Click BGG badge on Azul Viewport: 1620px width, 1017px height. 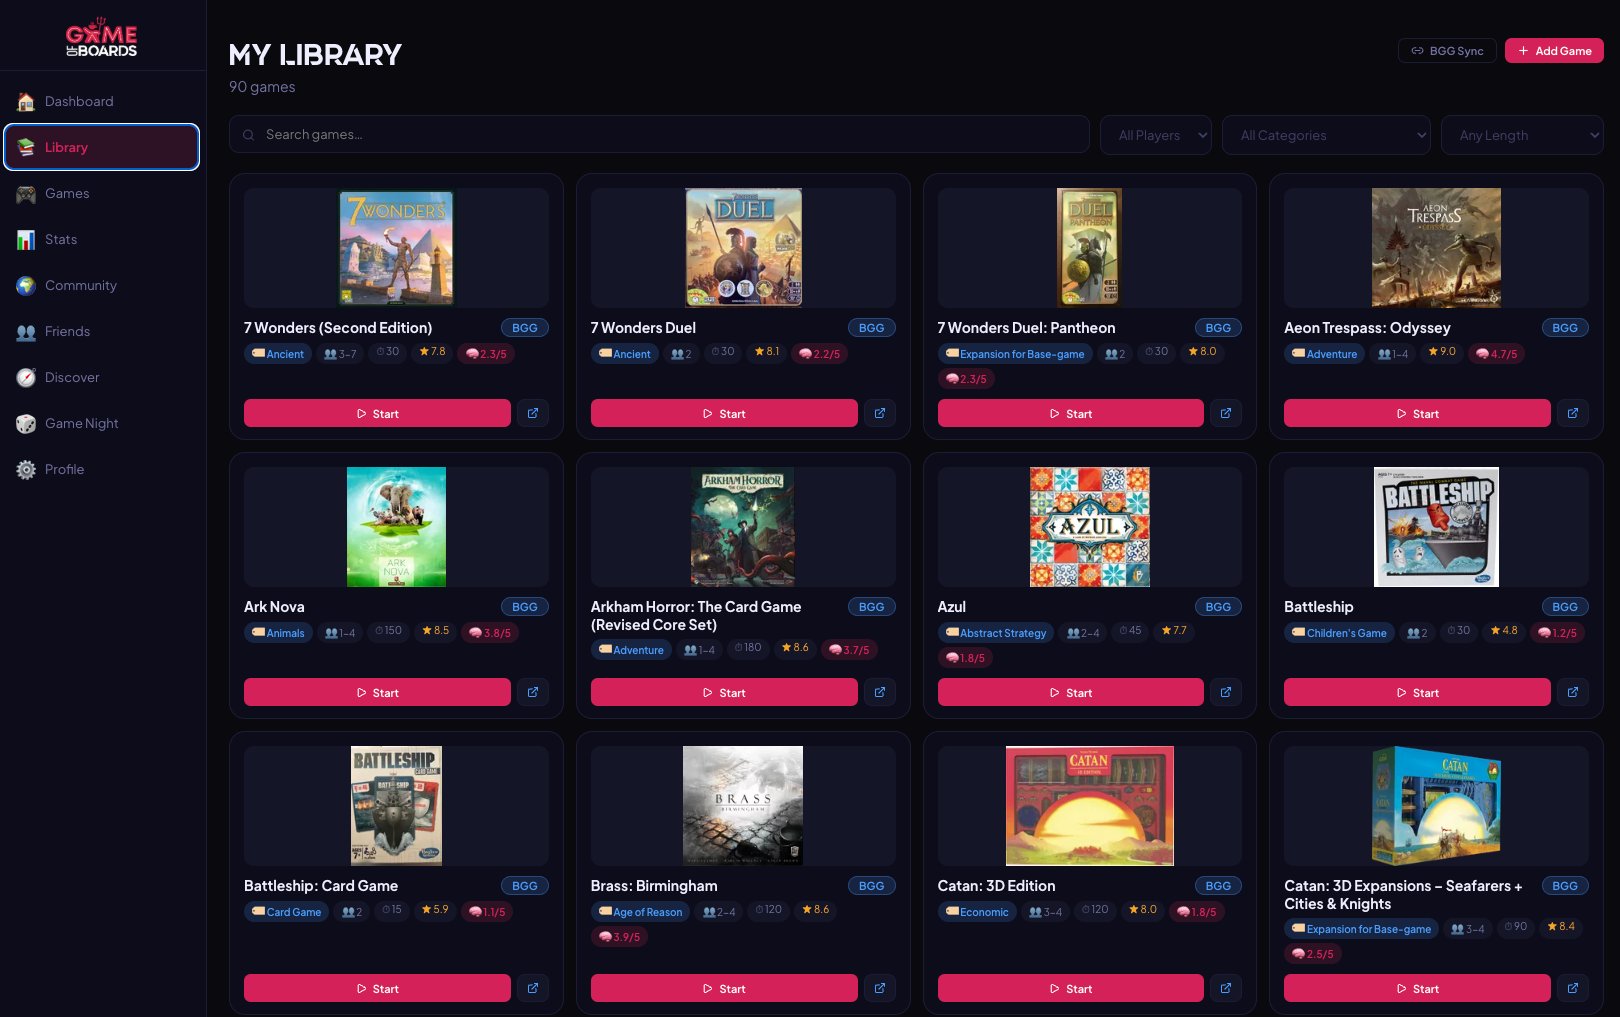(x=1218, y=607)
